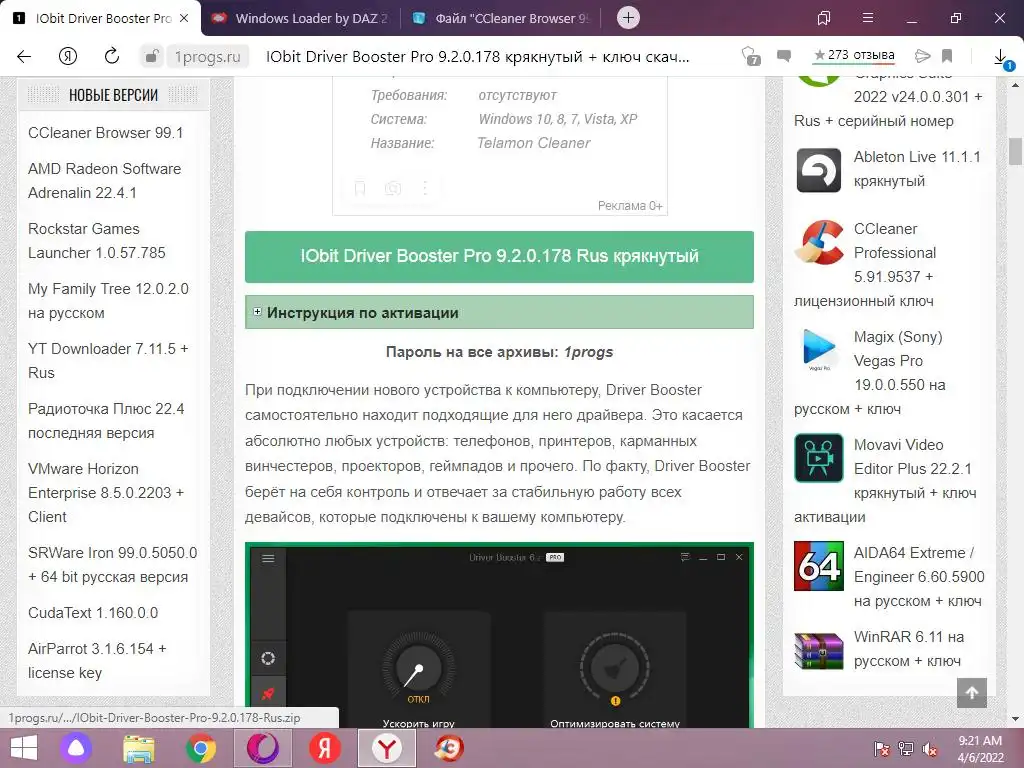Open AIDA64 Extreme / Engineer 6.60.5900 text link
Screen dimensions: 1024x768
(919, 577)
